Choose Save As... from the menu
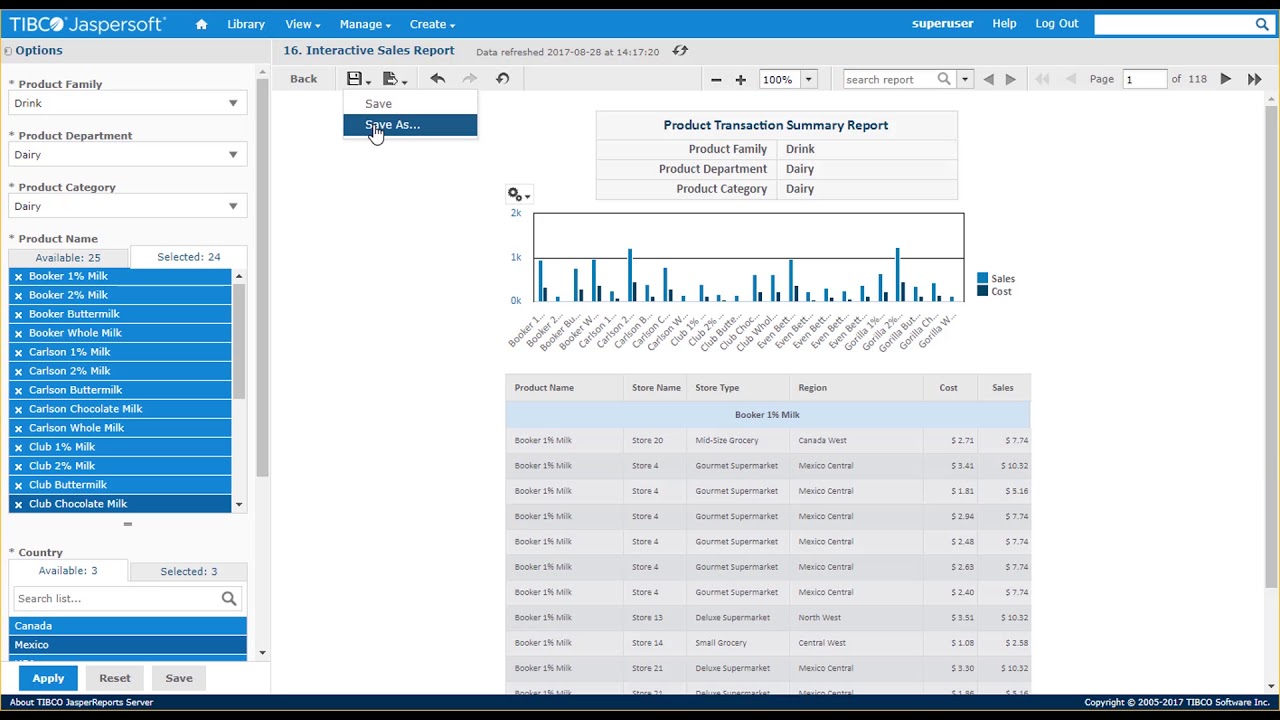This screenshot has width=1280, height=720. [x=410, y=125]
